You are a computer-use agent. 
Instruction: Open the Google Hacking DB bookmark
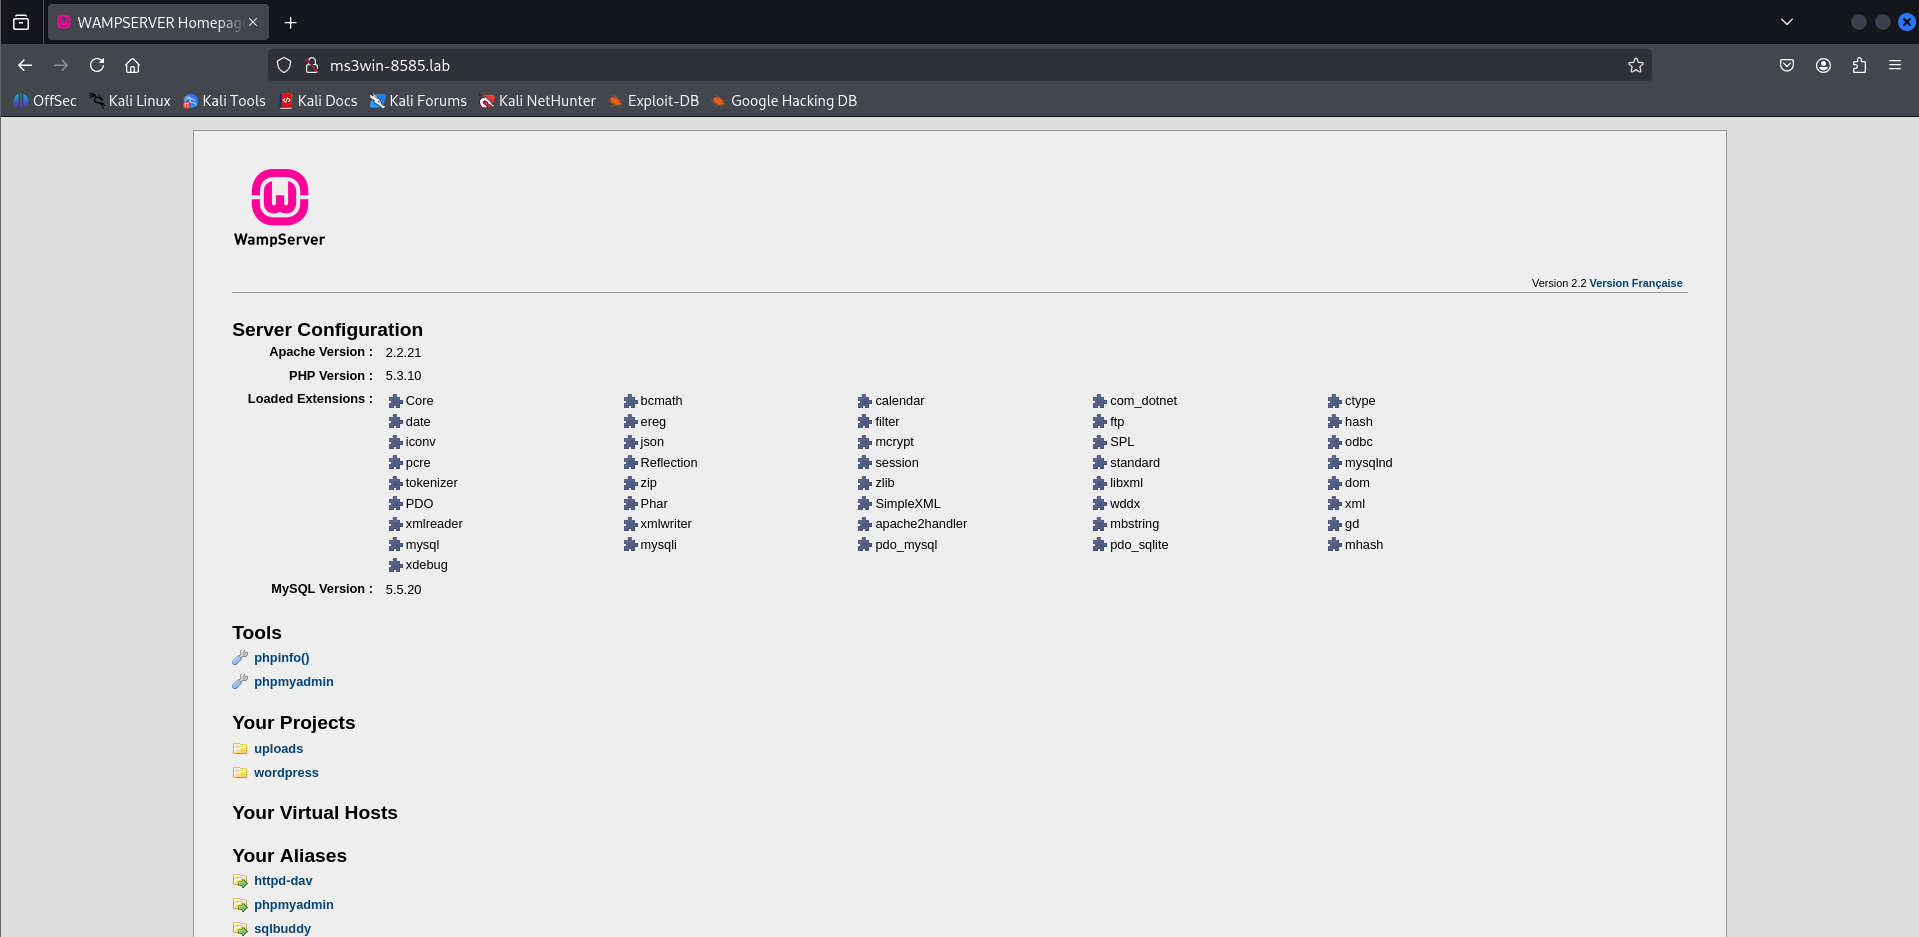(785, 101)
